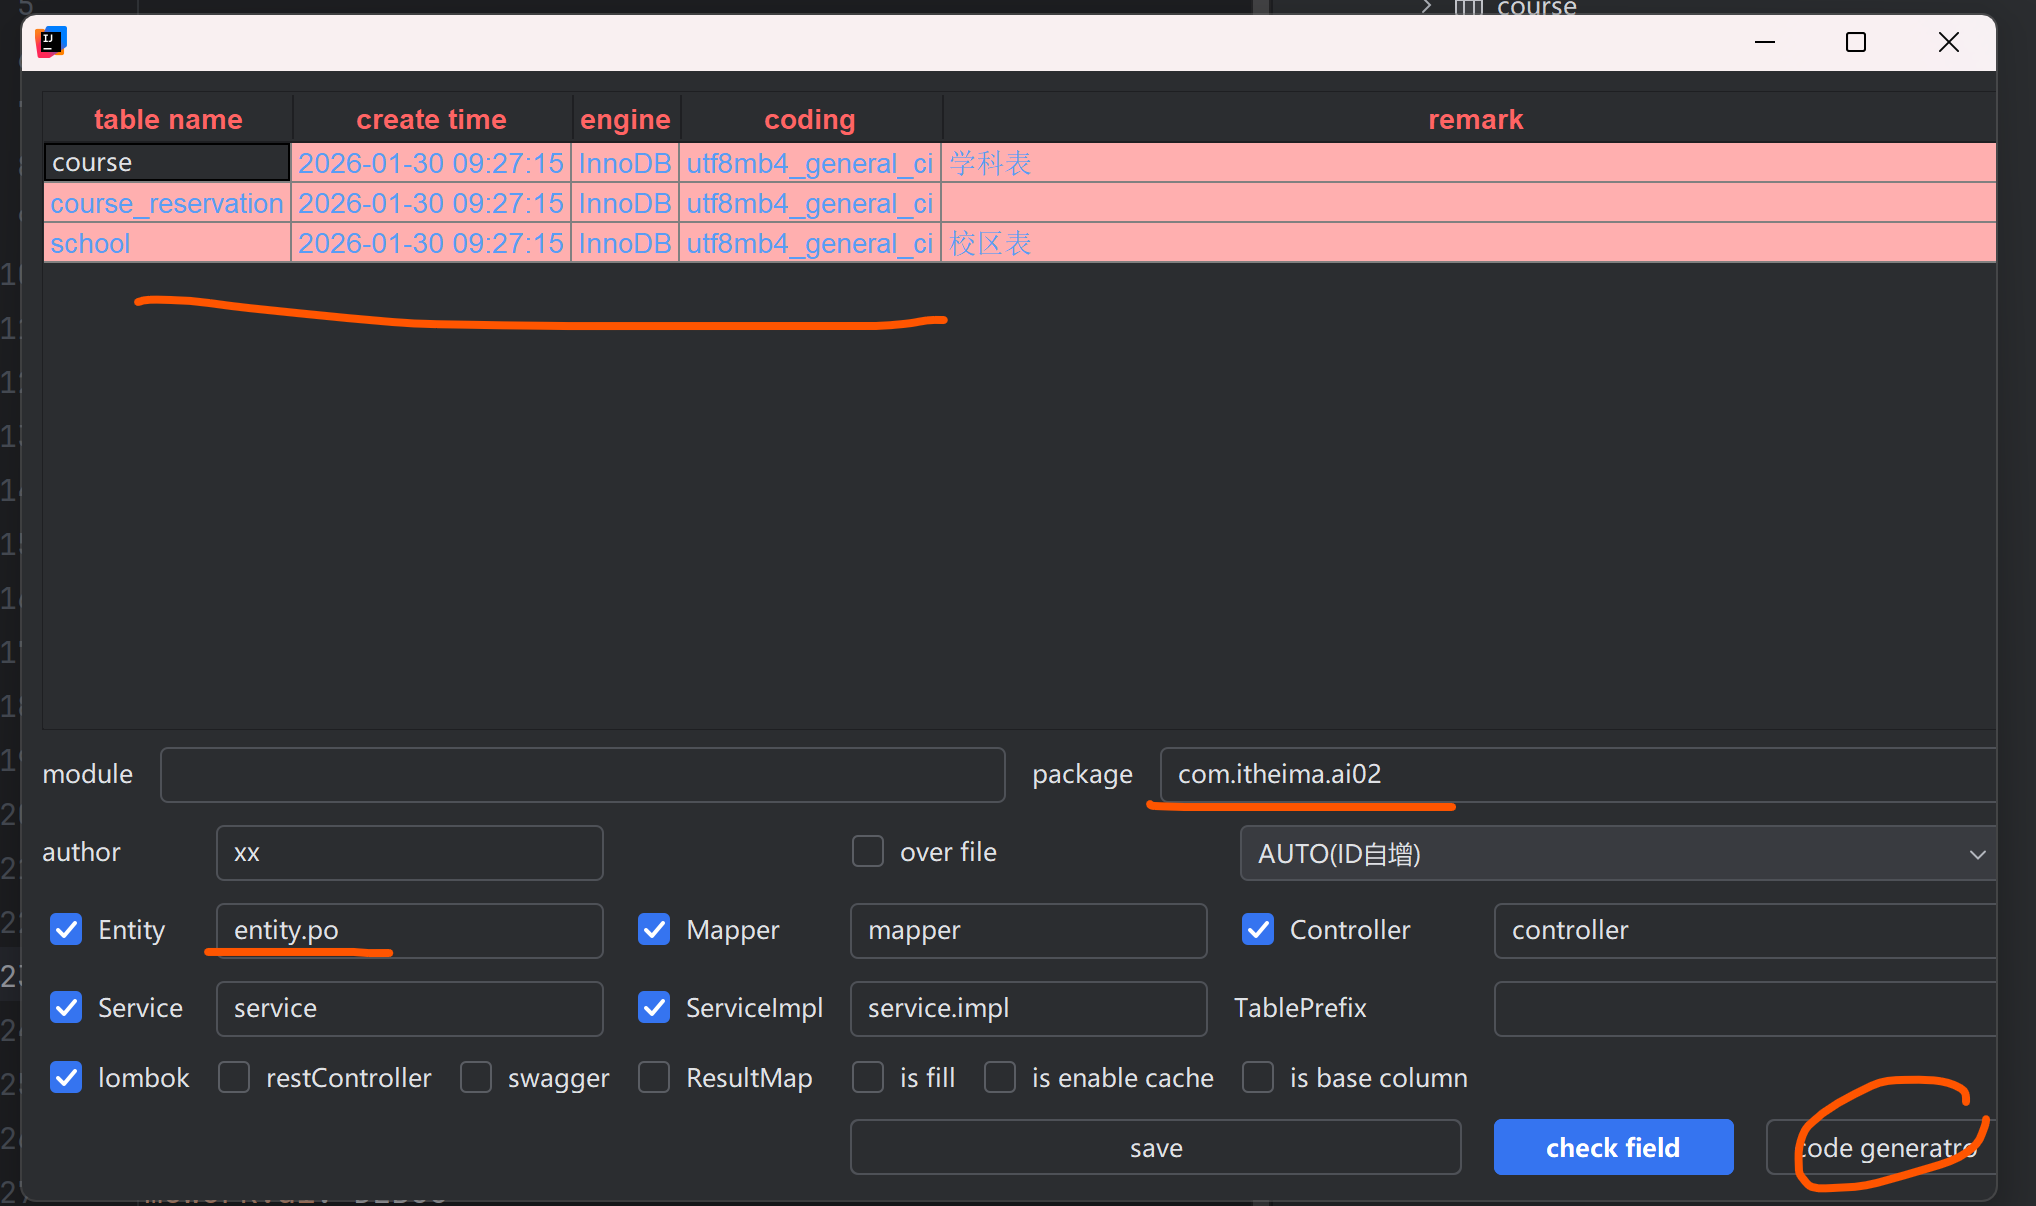Maximize the code generator dialog window
This screenshot has width=2036, height=1206.
pyautogui.click(x=1855, y=42)
